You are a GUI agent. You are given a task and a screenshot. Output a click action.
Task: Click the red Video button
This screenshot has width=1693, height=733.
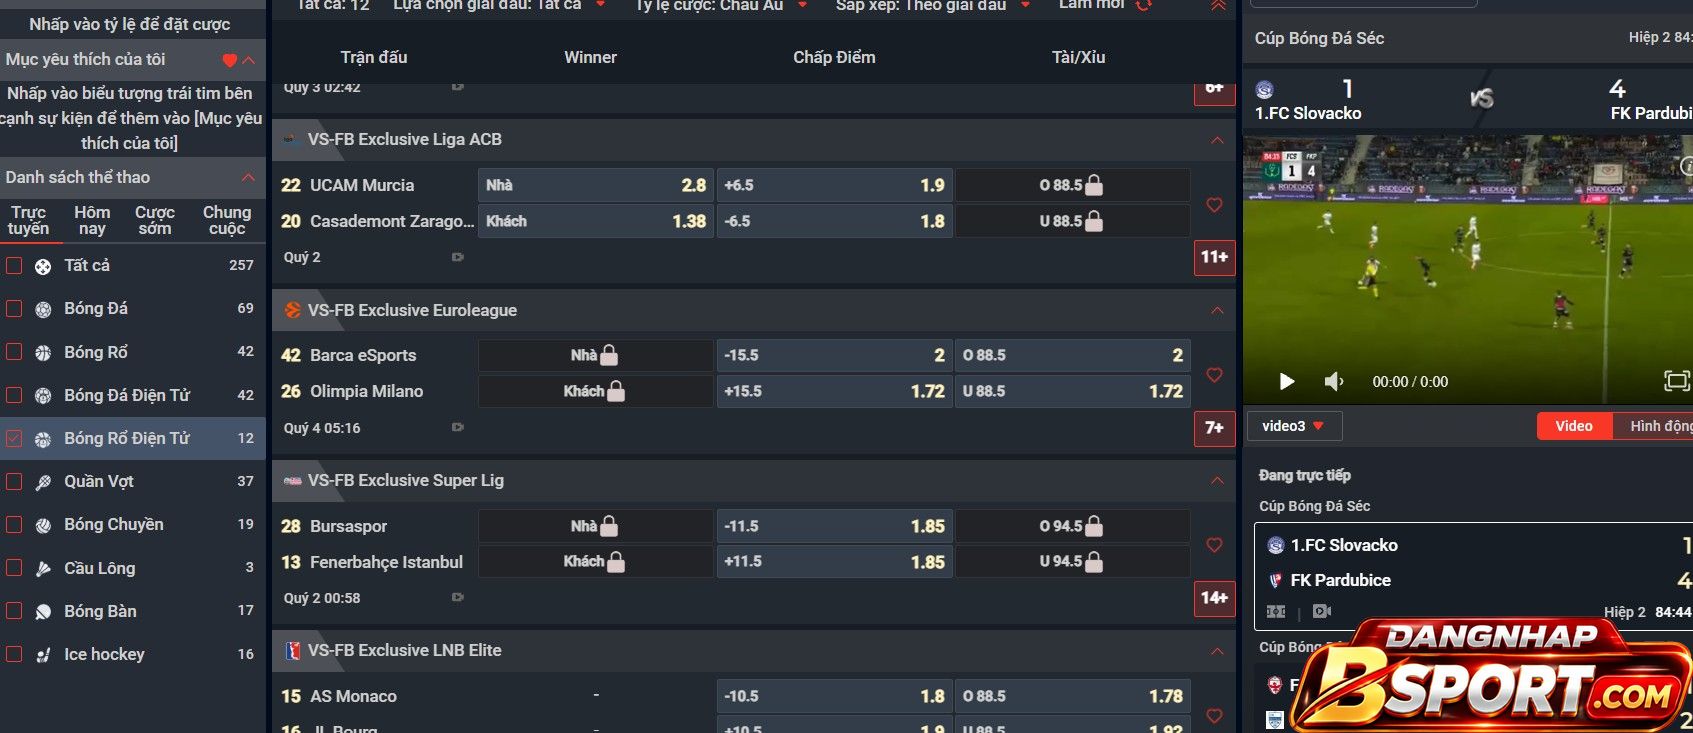(x=1574, y=426)
